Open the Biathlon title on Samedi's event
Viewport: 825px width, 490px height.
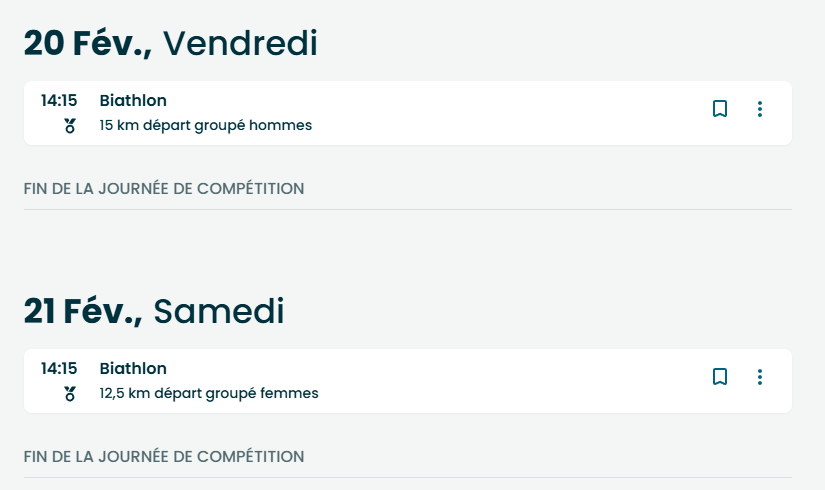(x=133, y=368)
